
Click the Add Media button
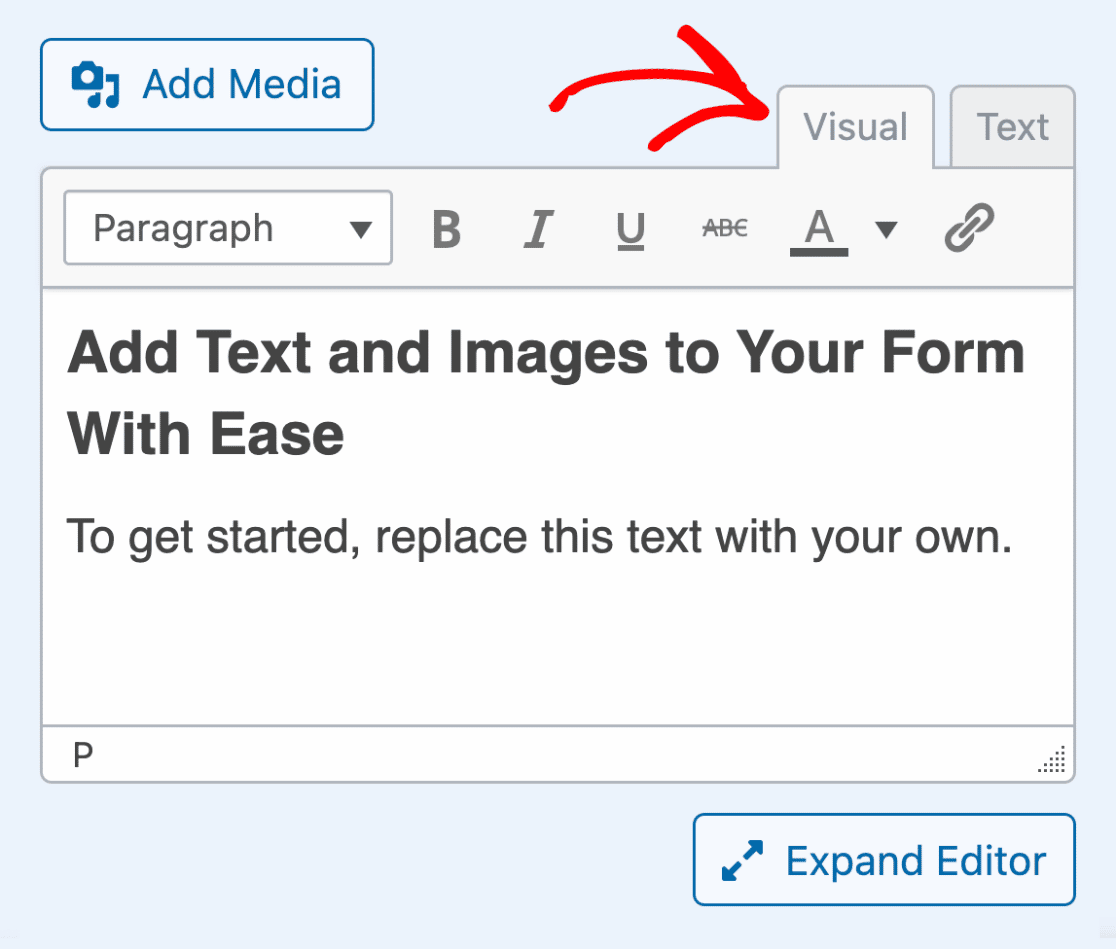(207, 85)
